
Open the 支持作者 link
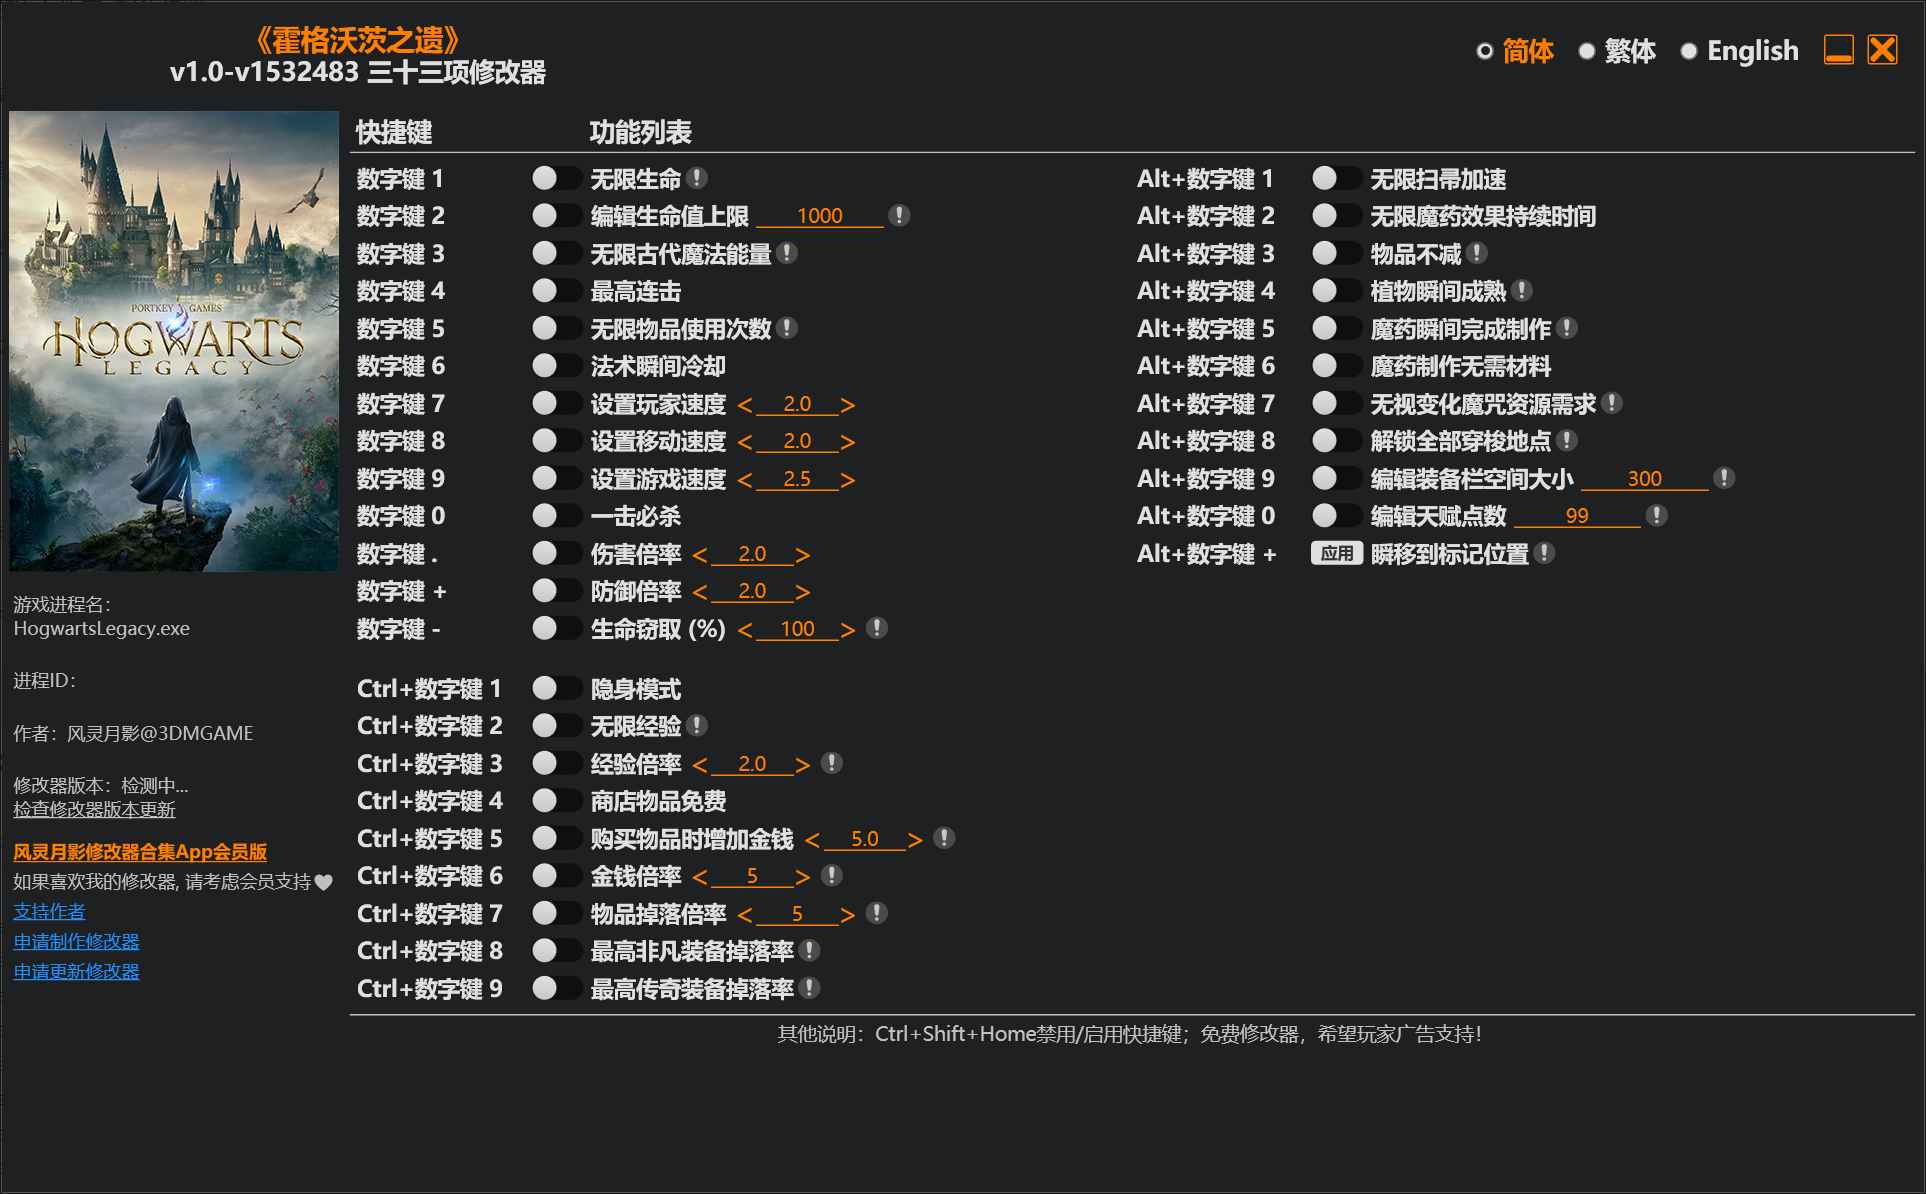pos(48,911)
